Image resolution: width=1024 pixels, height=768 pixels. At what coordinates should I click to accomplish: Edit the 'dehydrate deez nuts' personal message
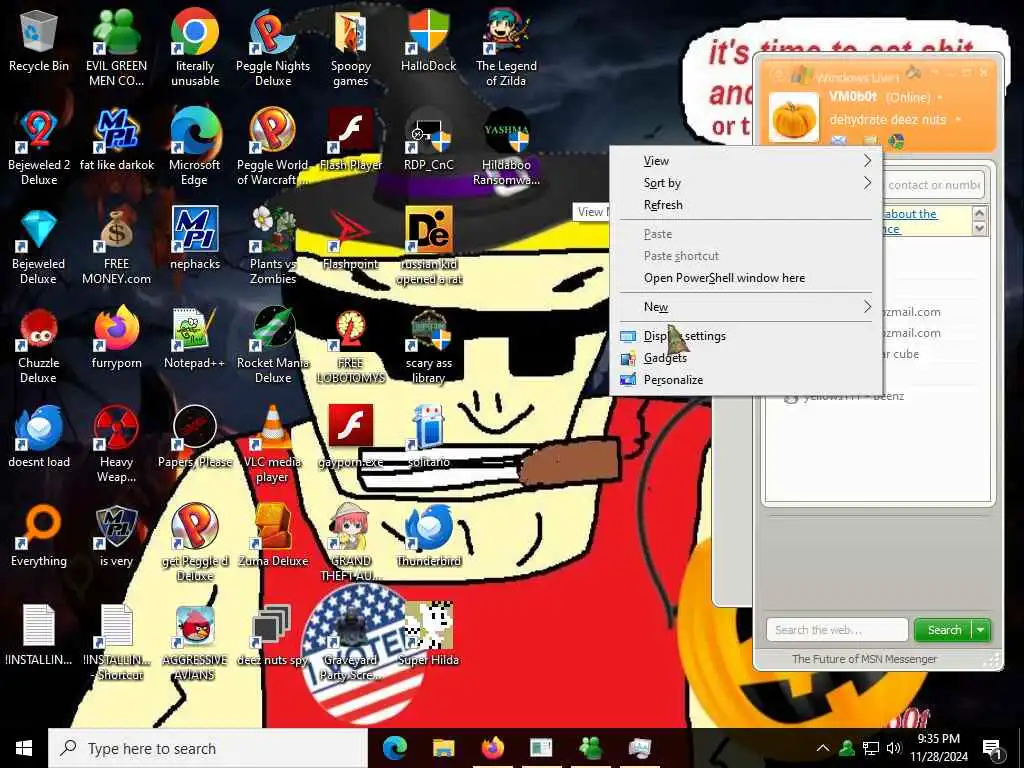pyautogui.click(x=888, y=120)
